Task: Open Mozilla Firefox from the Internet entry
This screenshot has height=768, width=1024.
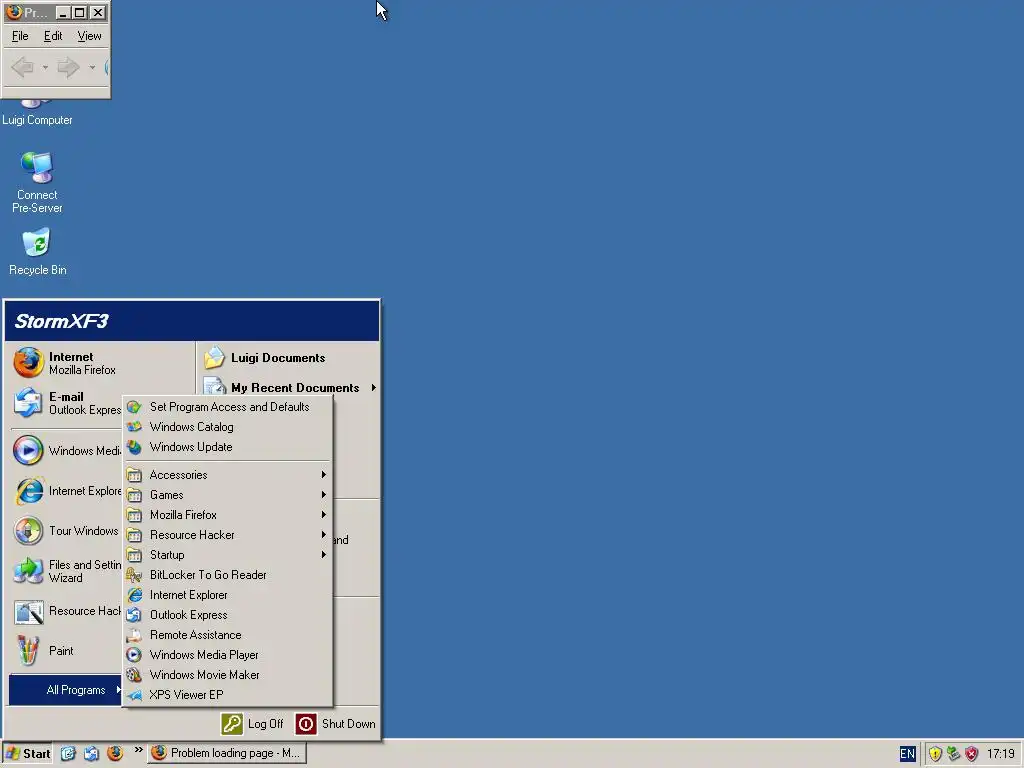Action: [x=65, y=363]
